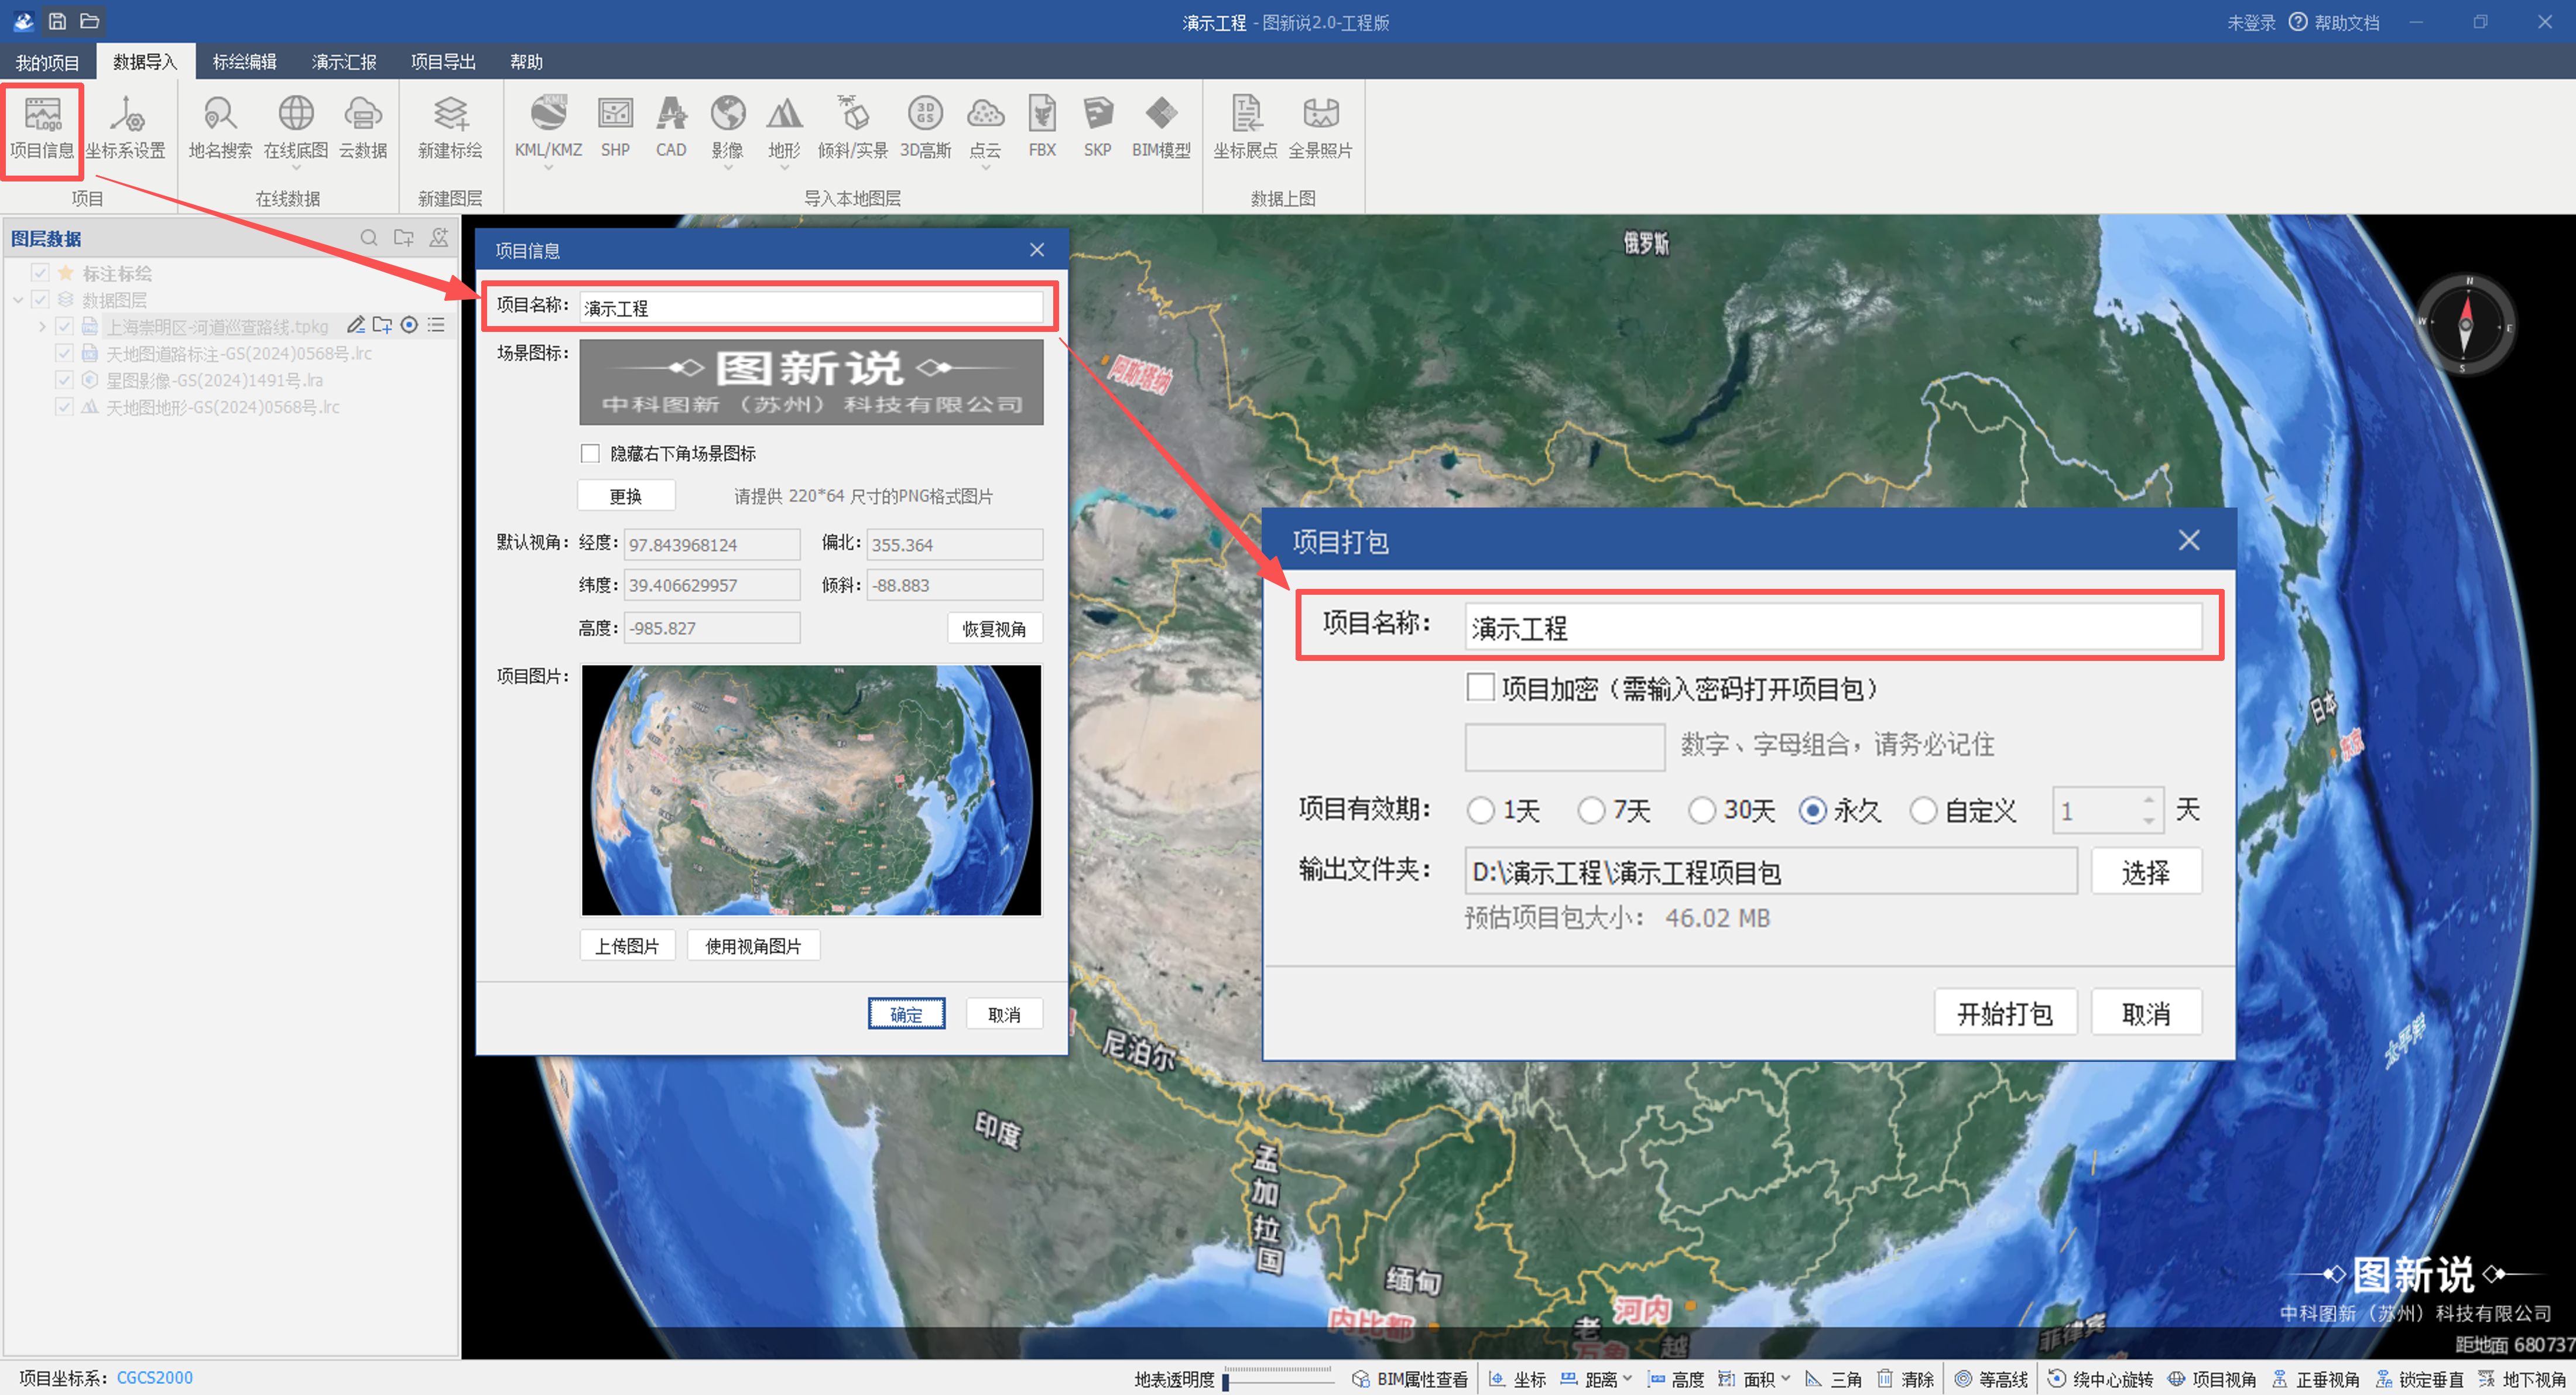The width and height of the screenshot is (2576, 1395).
Task: Expand the KML/KMZ dropdown arrow
Action: pos(548,168)
